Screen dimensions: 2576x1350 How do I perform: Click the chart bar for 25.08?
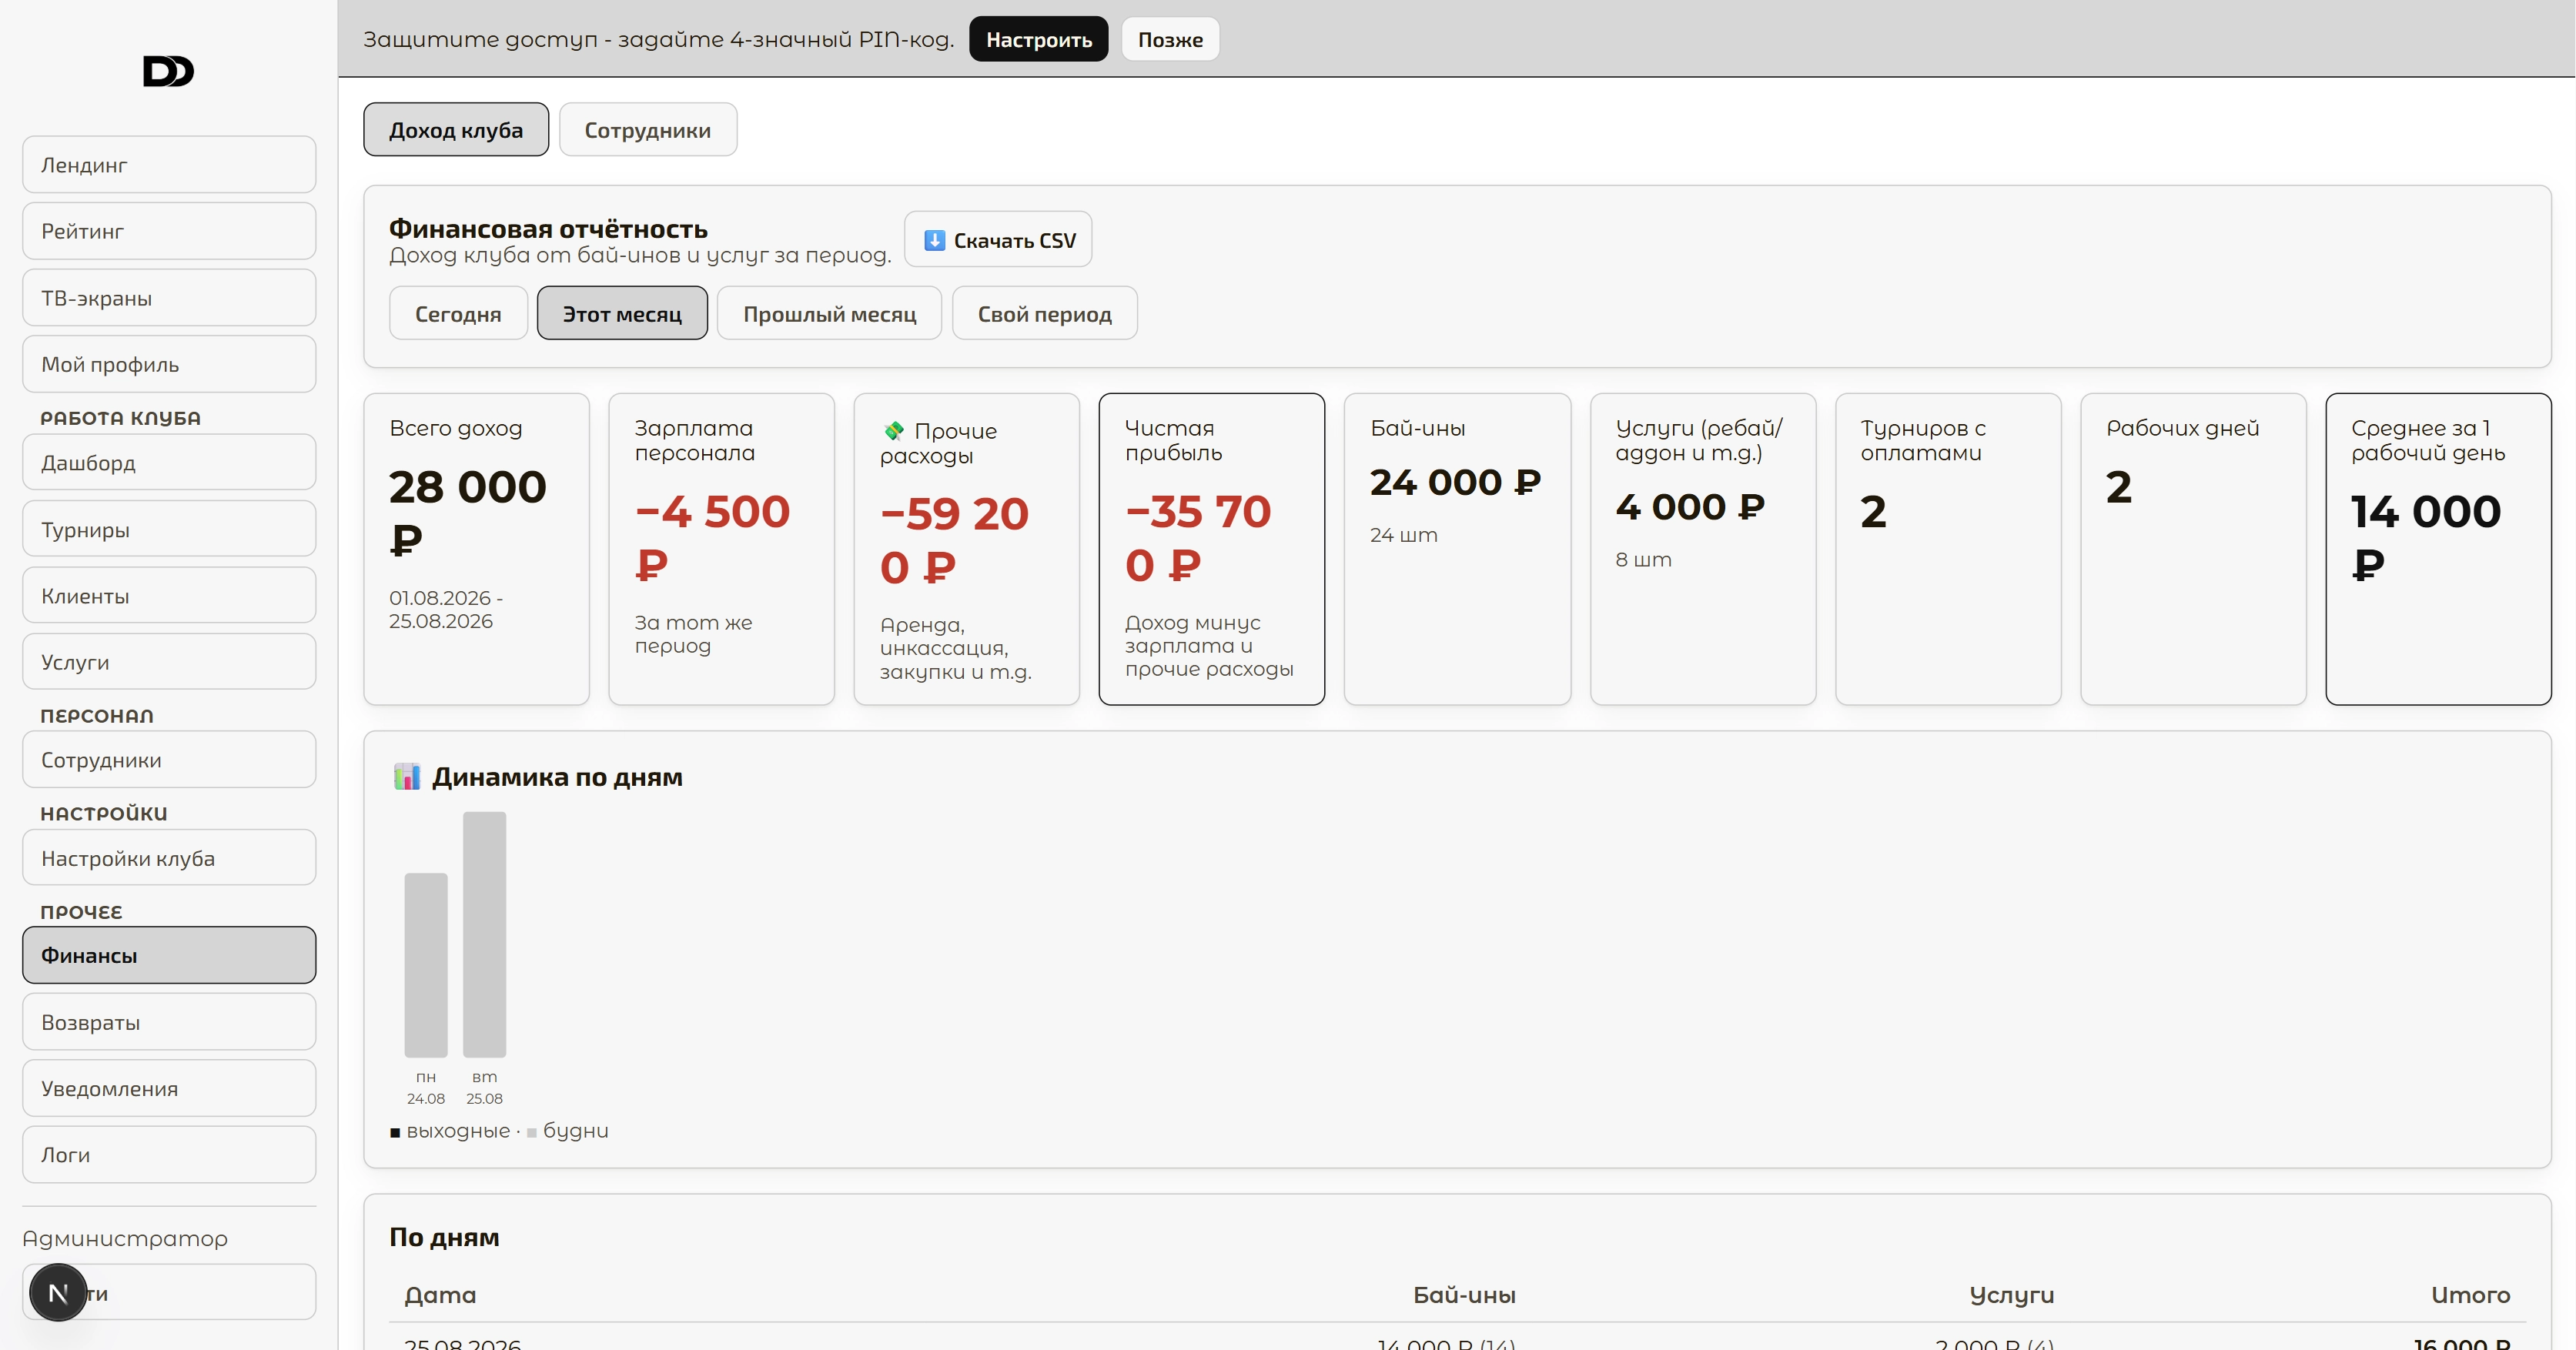[x=484, y=934]
